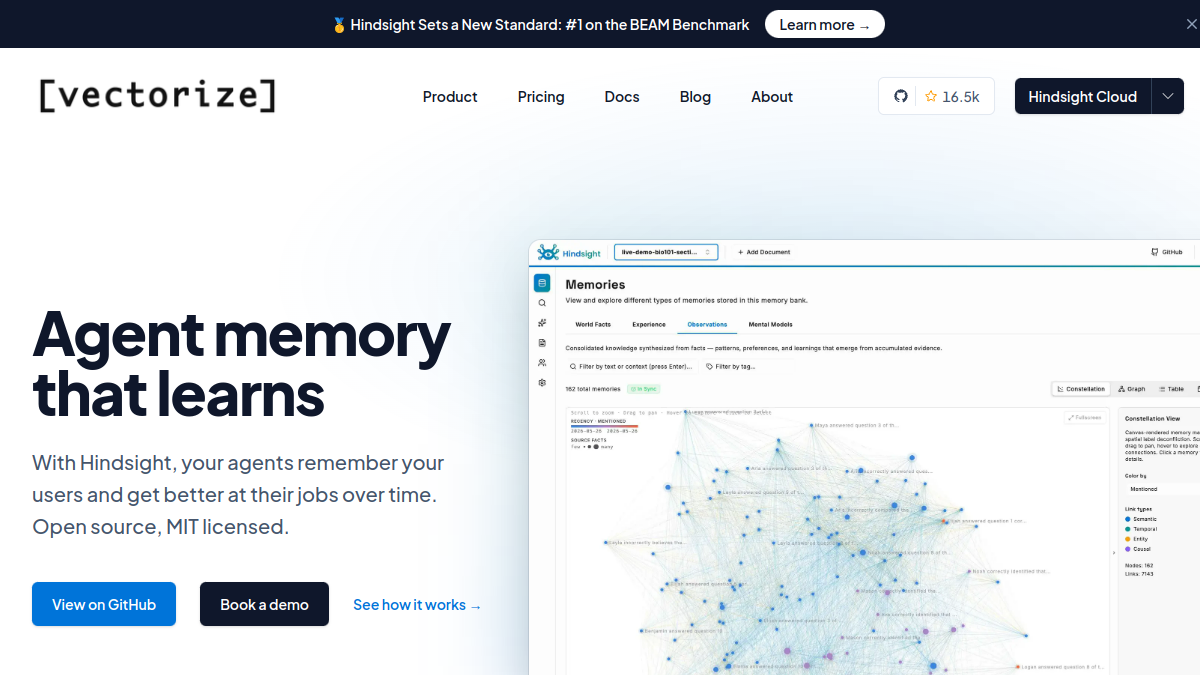
Task: Open the Memories database sidebar icon
Action: pos(542,283)
